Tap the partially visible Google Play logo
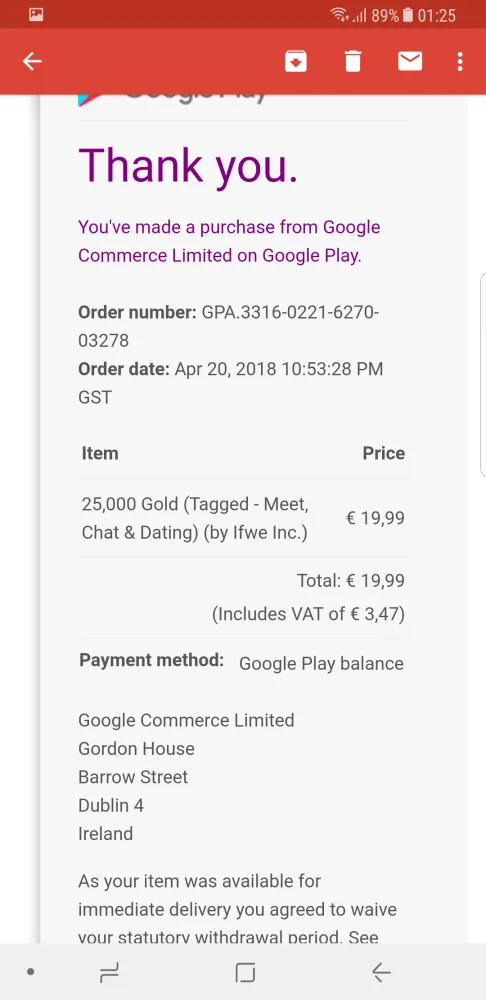The image size is (486, 1000). tap(172, 99)
